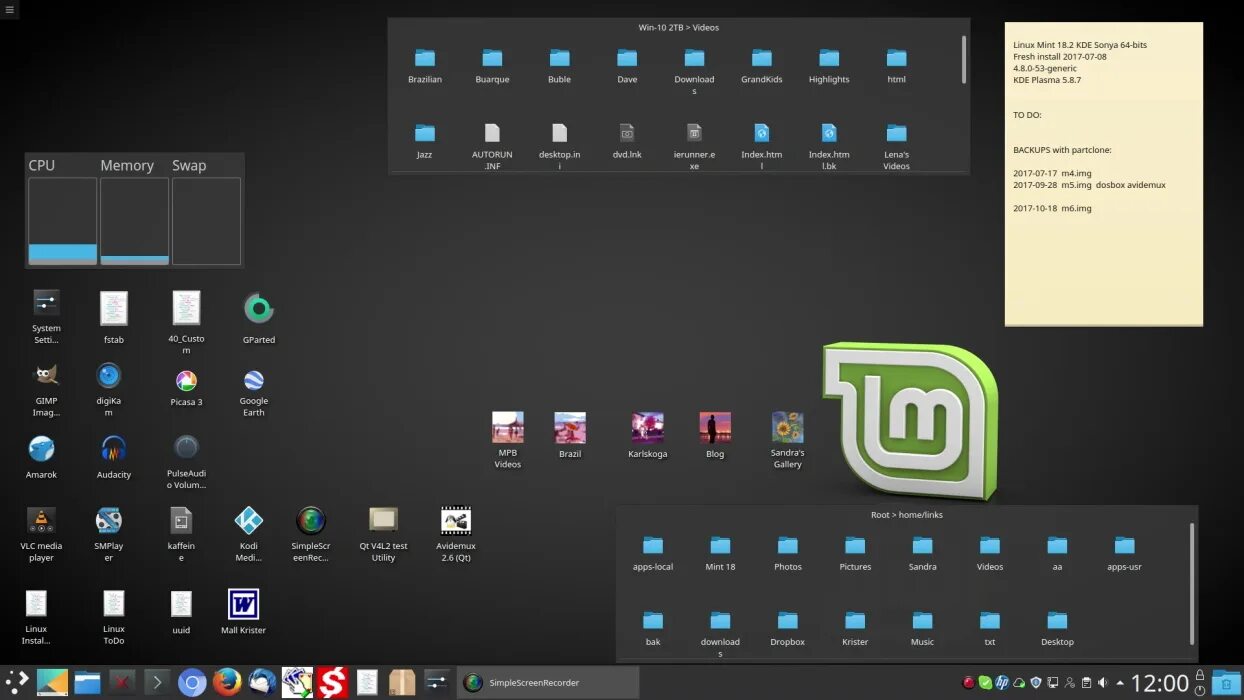Open the trash folder in panel
Image resolution: width=1244 pixels, height=700 pixels.
click(x=1225, y=683)
